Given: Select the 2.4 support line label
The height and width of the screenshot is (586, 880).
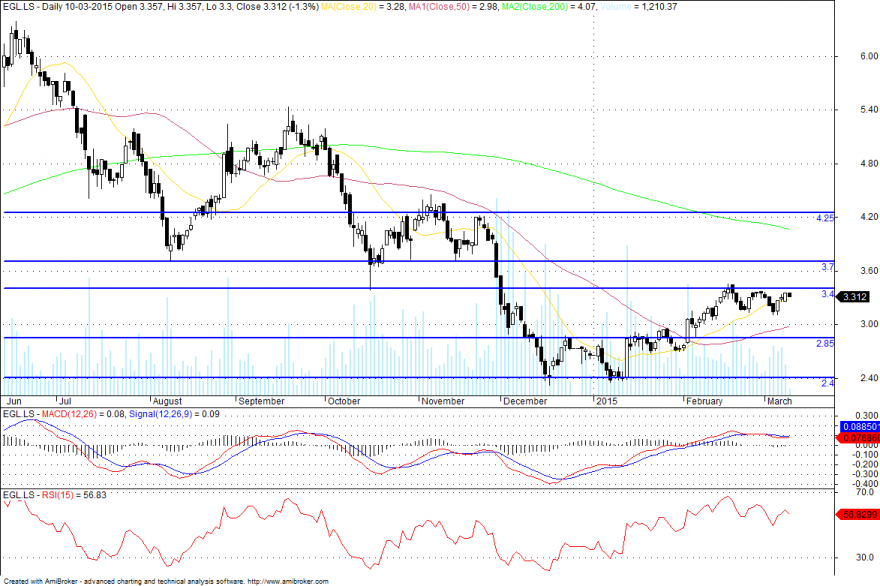Looking at the screenshot, I should (828, 383).
